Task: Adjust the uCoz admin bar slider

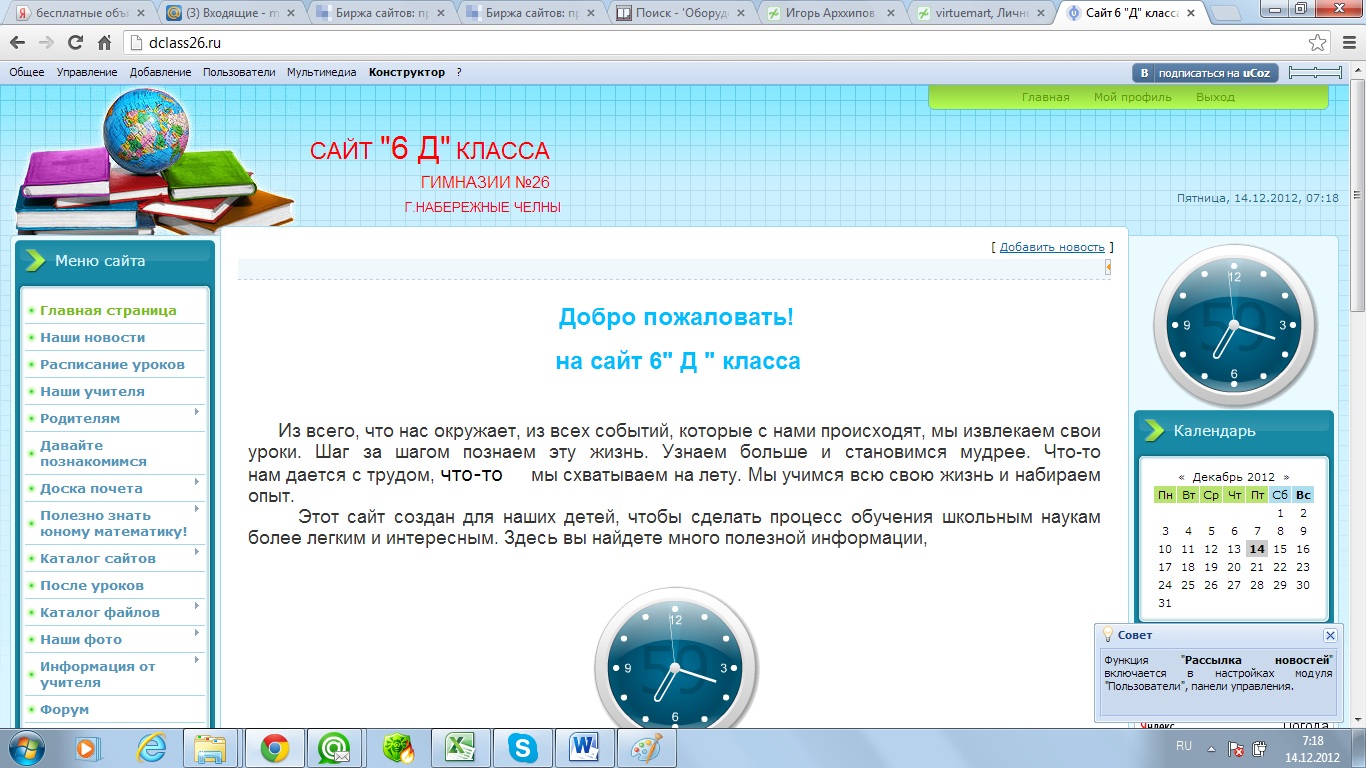Action: [x=1315, y=72]
